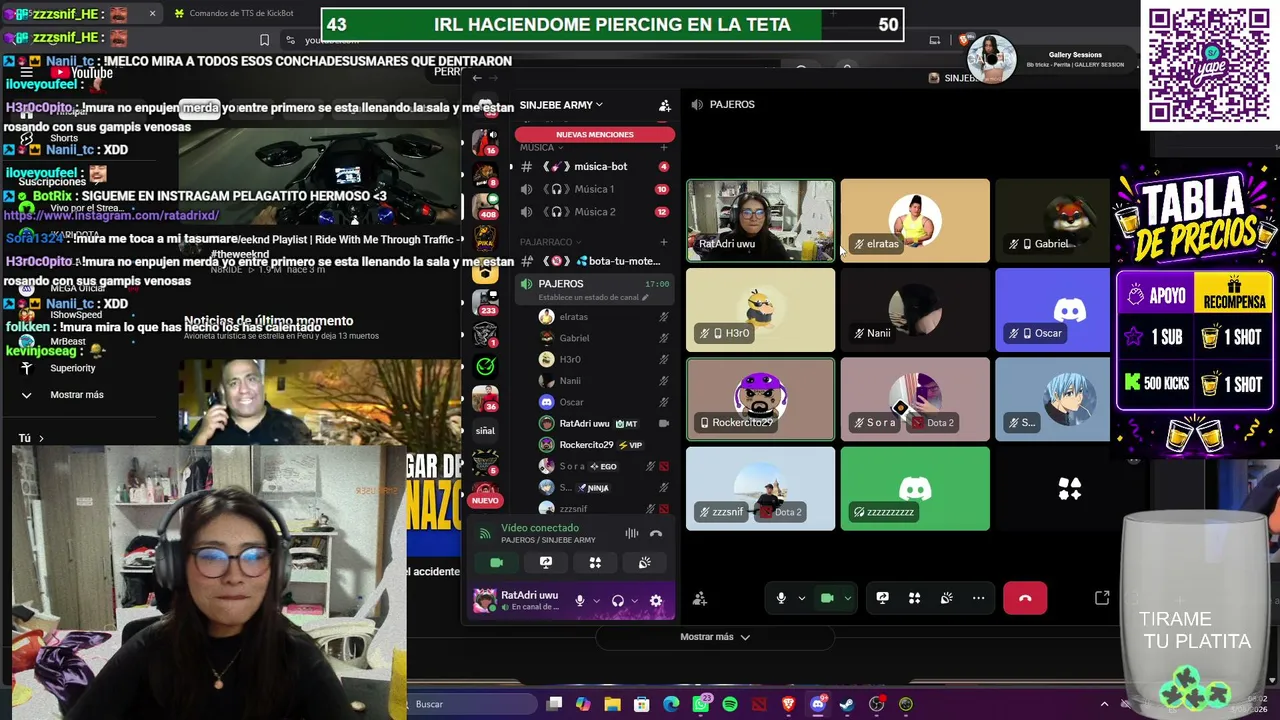Open Spotify from the taskbar
Viewport: 1280px width, 720px height.
730,704
